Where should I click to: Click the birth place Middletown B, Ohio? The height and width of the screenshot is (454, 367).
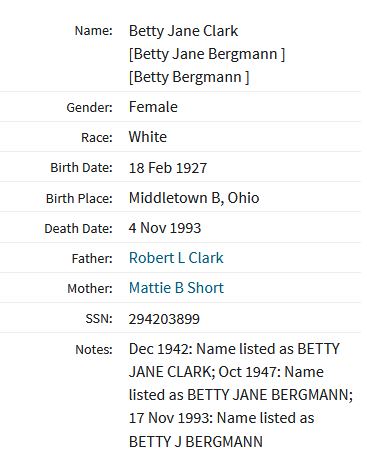[194, 198]
